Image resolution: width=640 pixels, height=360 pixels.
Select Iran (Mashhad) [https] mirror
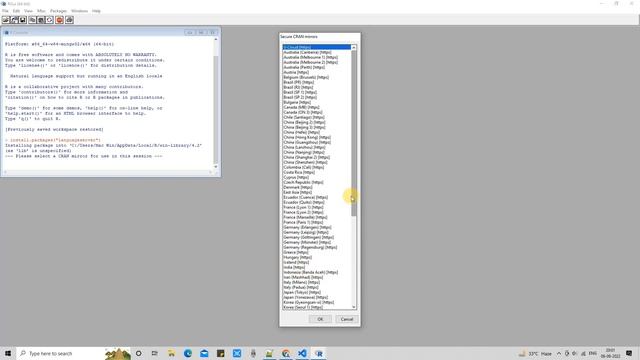pos(317,277)
